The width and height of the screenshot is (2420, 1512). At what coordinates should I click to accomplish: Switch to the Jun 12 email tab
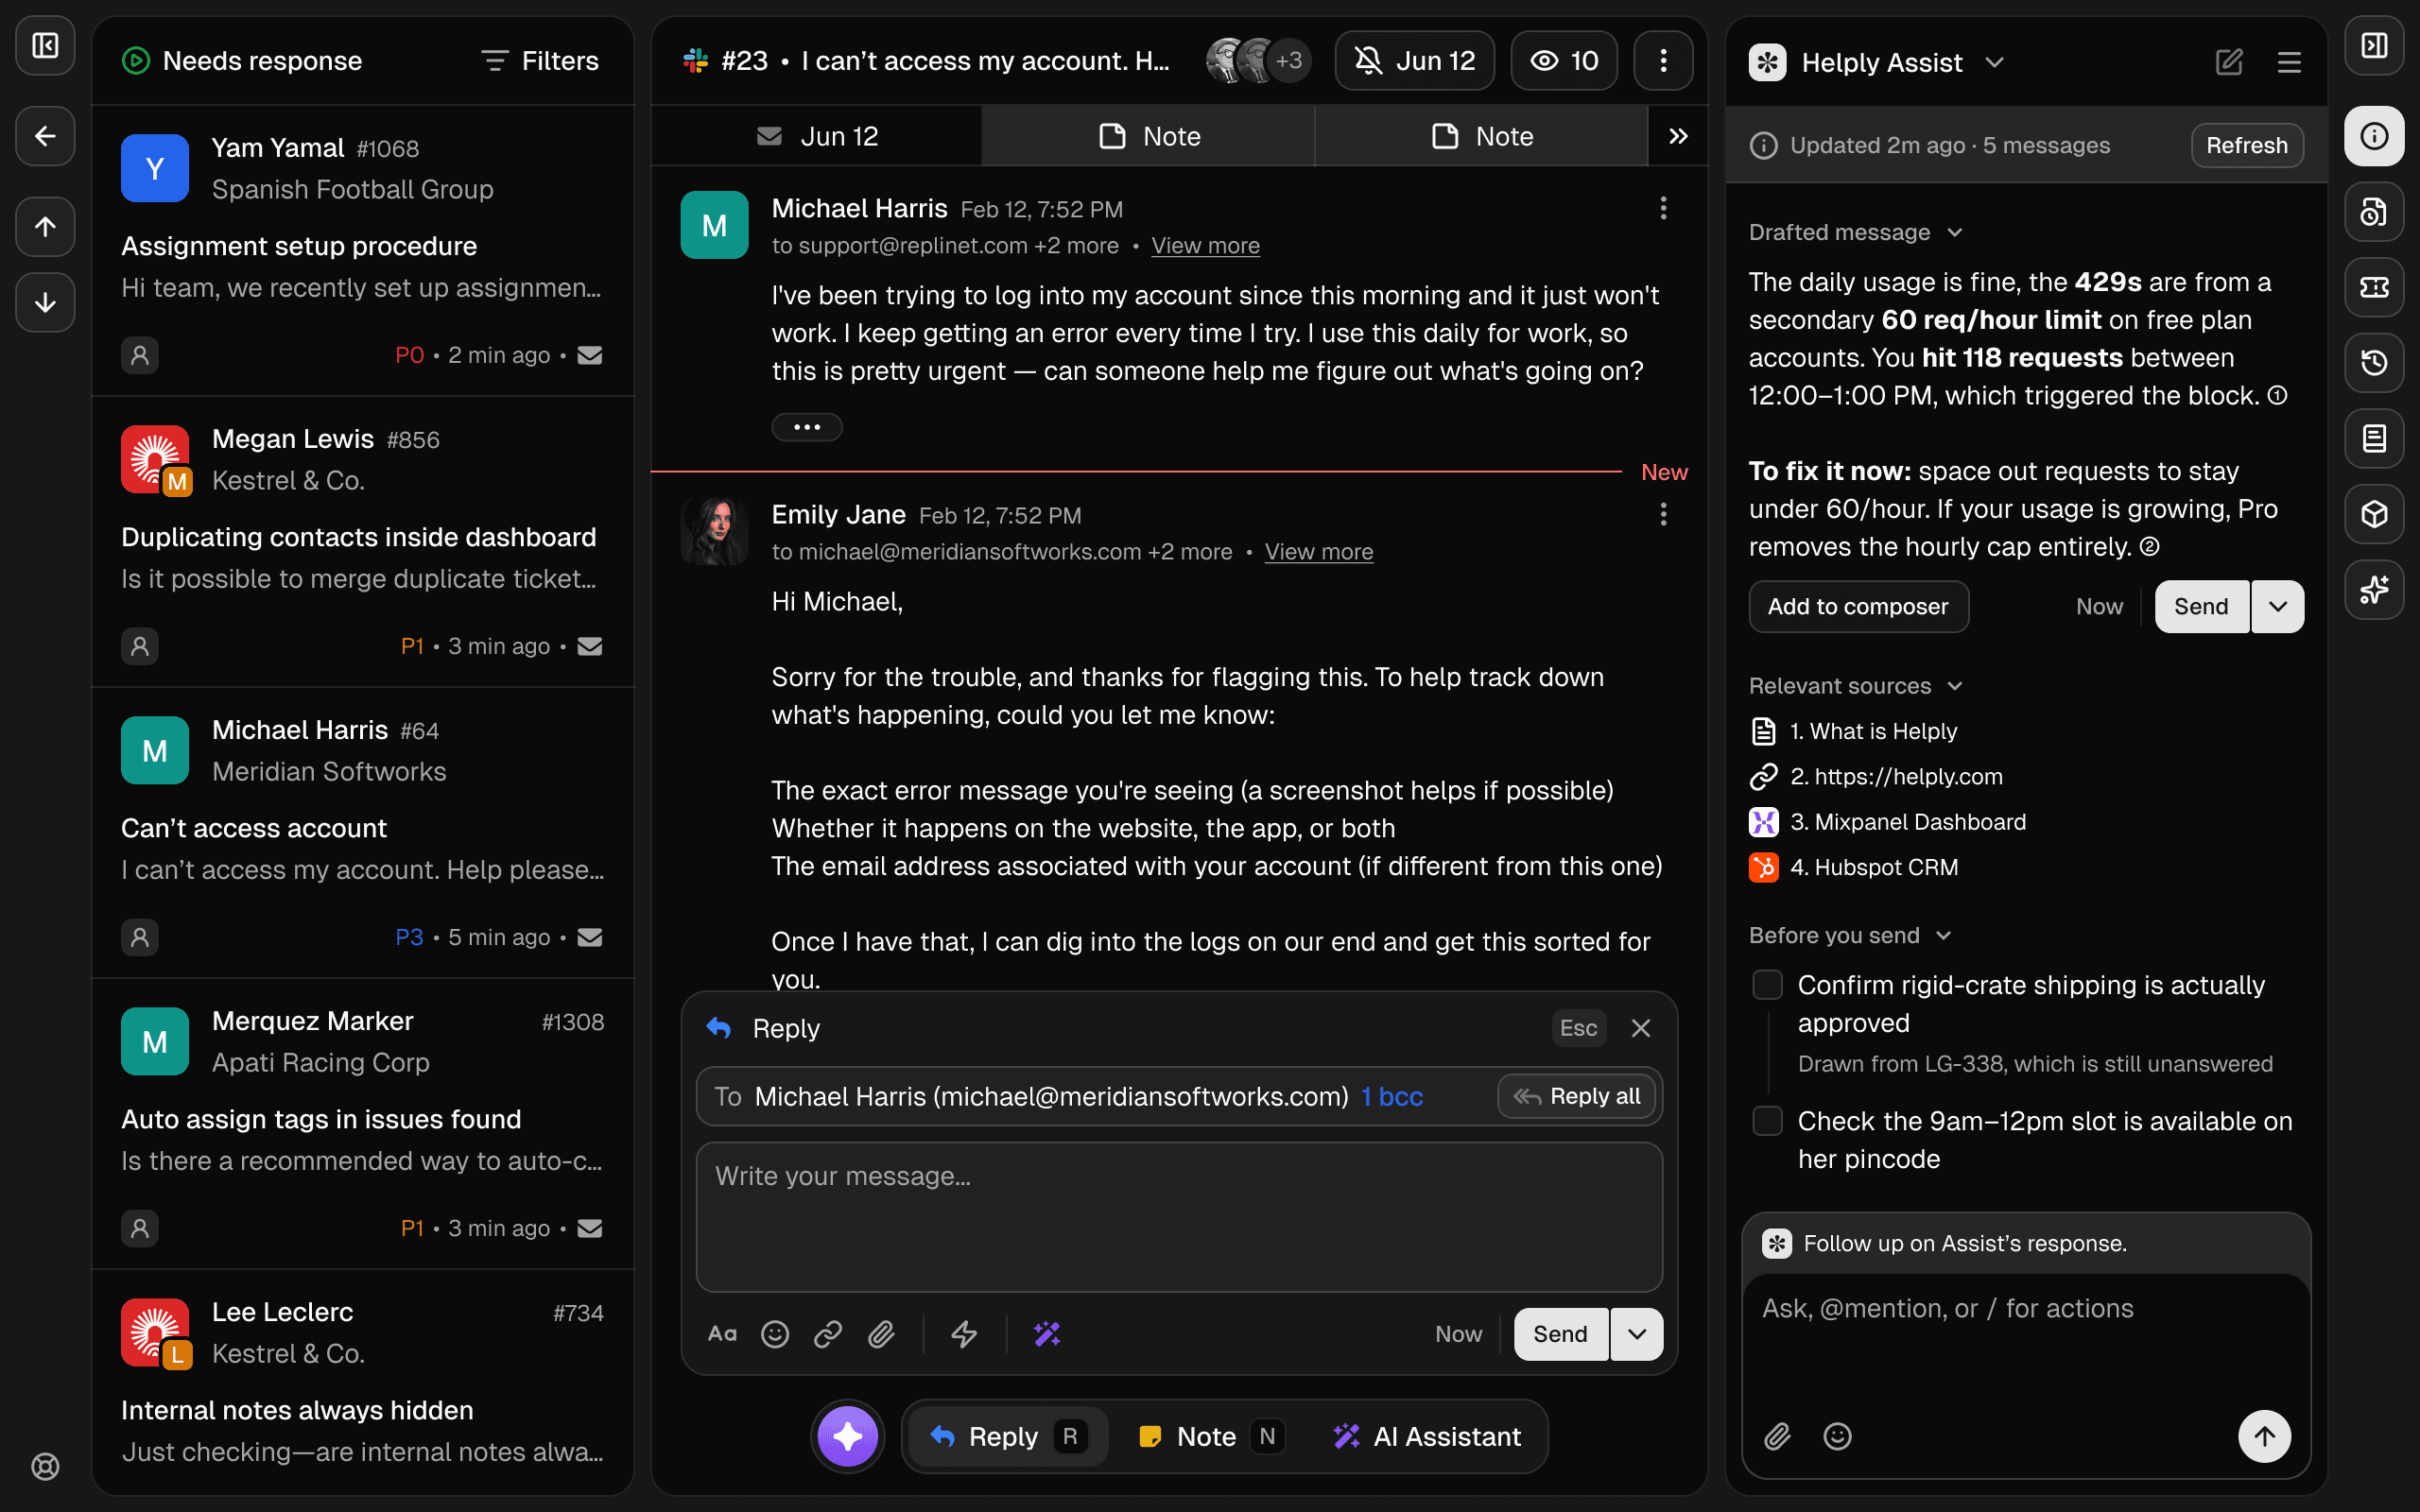point(816,136)
